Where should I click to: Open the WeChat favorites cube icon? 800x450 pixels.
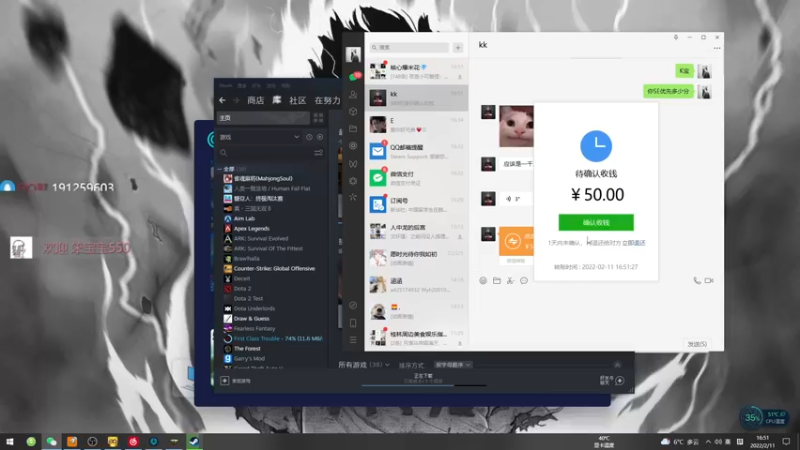(x=353, y=111)
